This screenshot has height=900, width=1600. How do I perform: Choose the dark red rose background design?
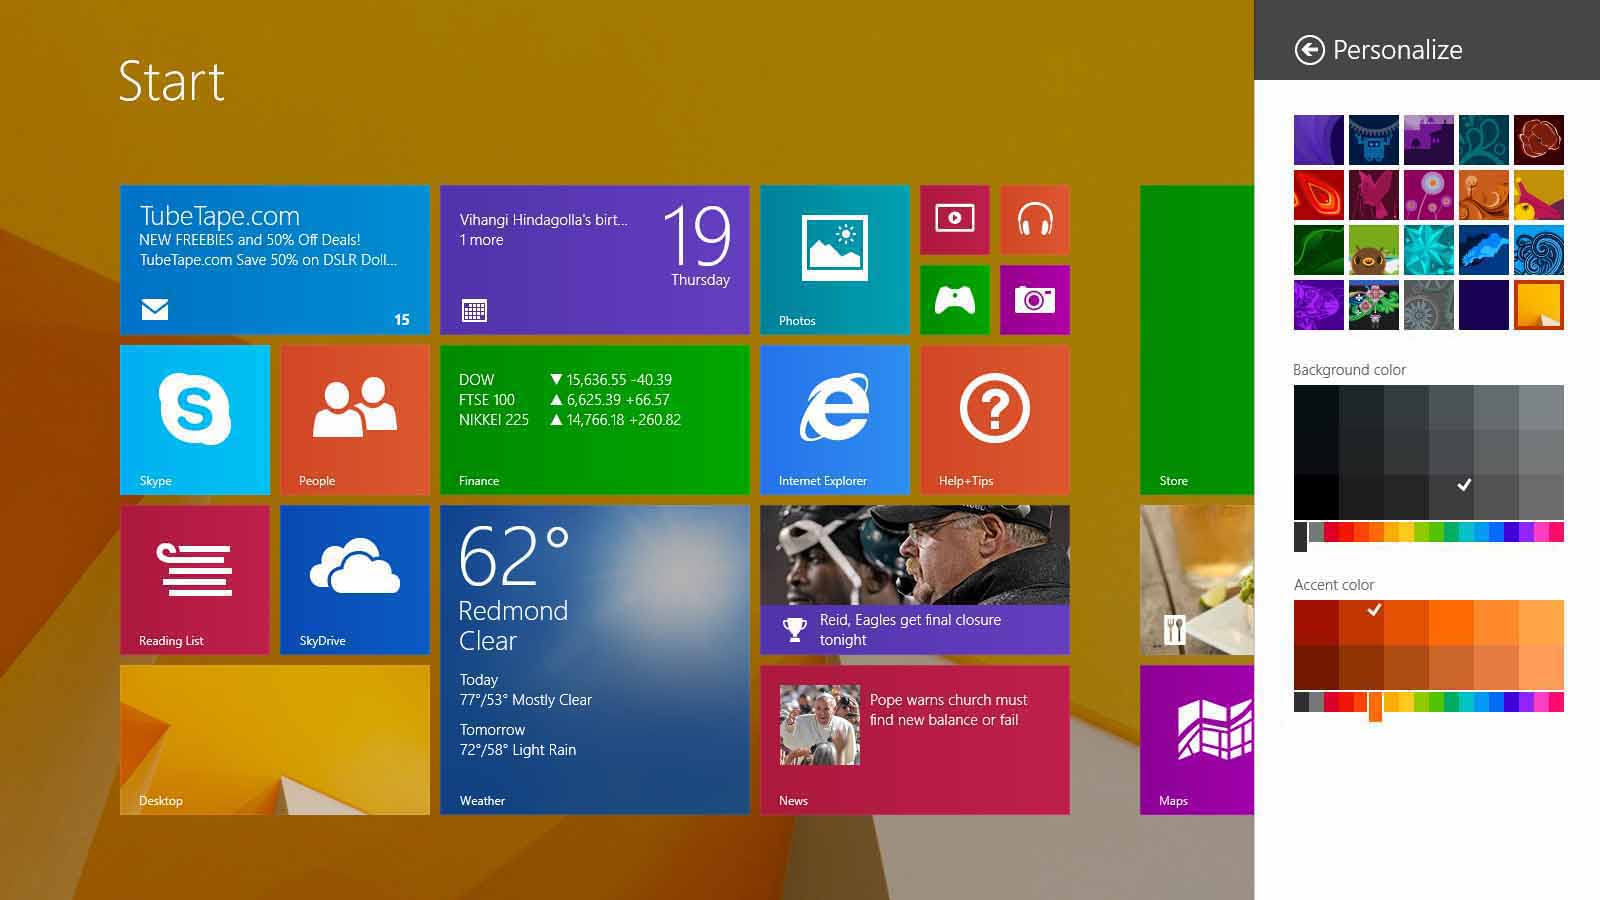point(1539,140)
